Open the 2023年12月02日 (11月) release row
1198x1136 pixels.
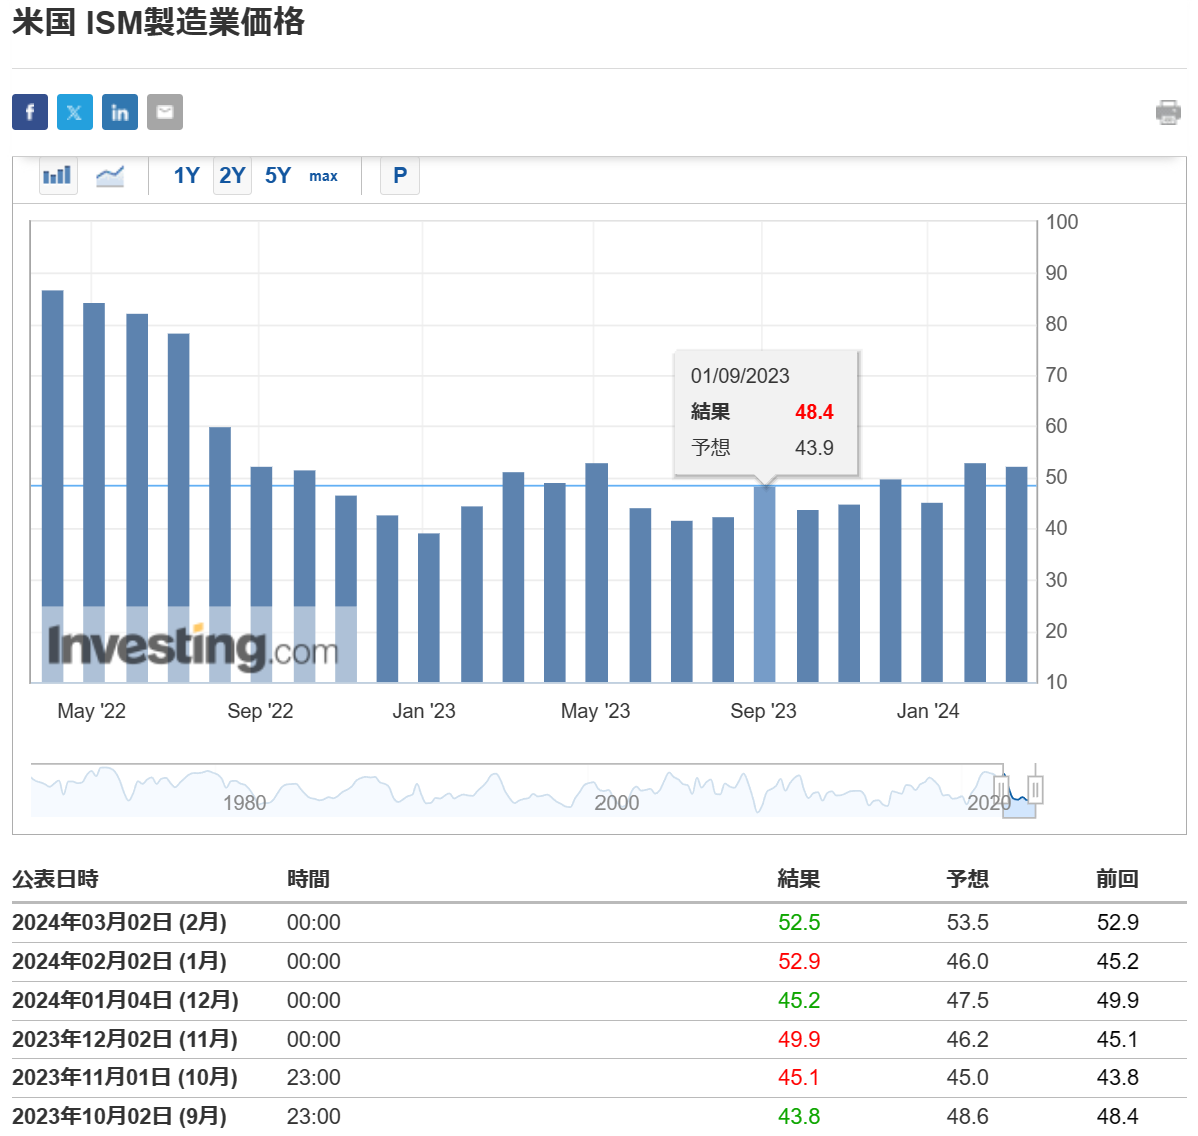tap(125, 1039)
